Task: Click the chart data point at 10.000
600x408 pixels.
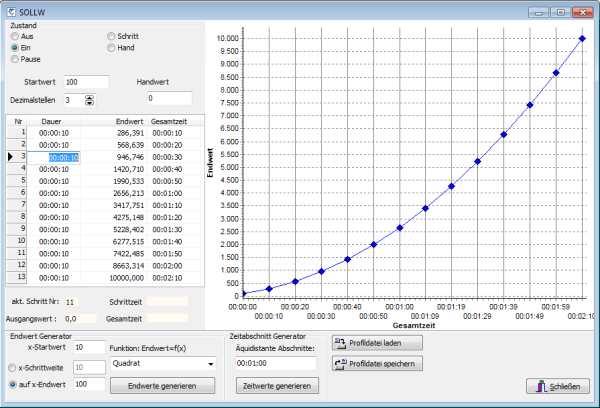Action: pos(582,38)
